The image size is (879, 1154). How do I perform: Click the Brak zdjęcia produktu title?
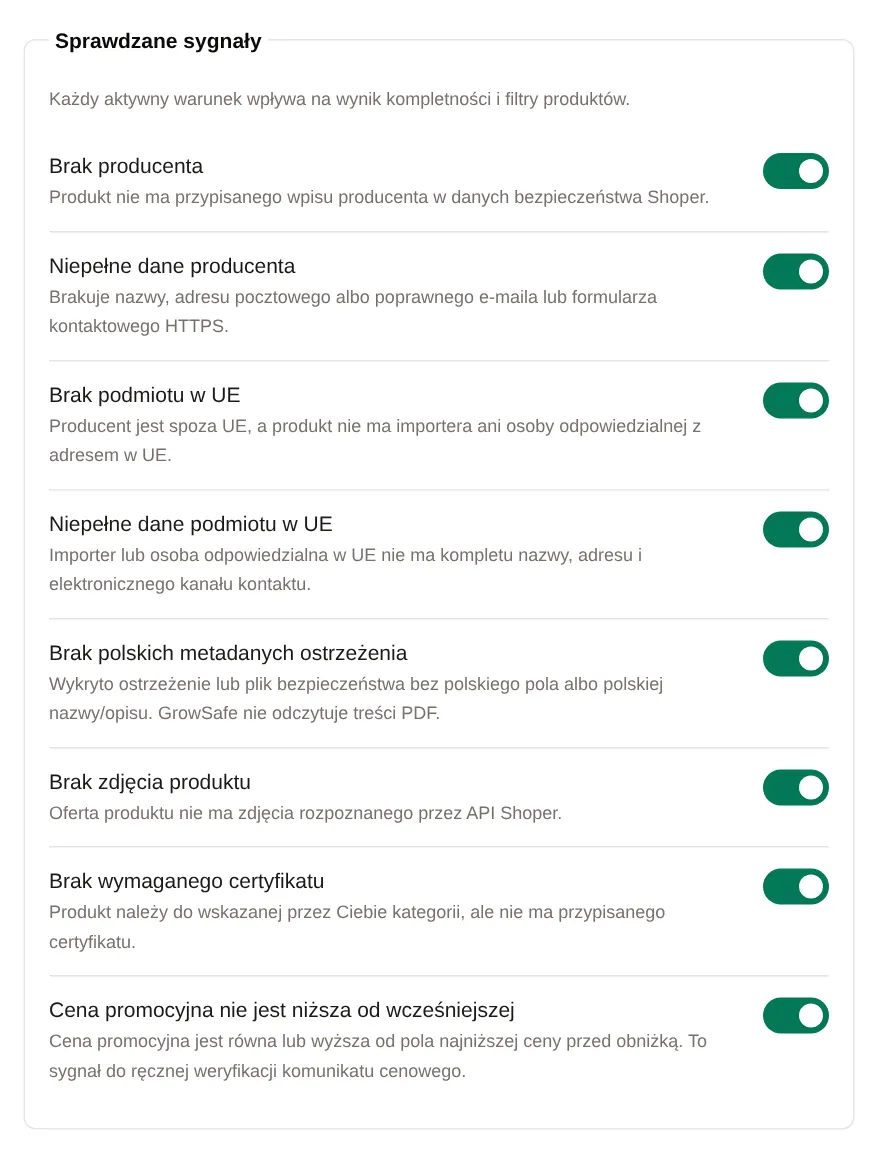(x=150, y=782)
